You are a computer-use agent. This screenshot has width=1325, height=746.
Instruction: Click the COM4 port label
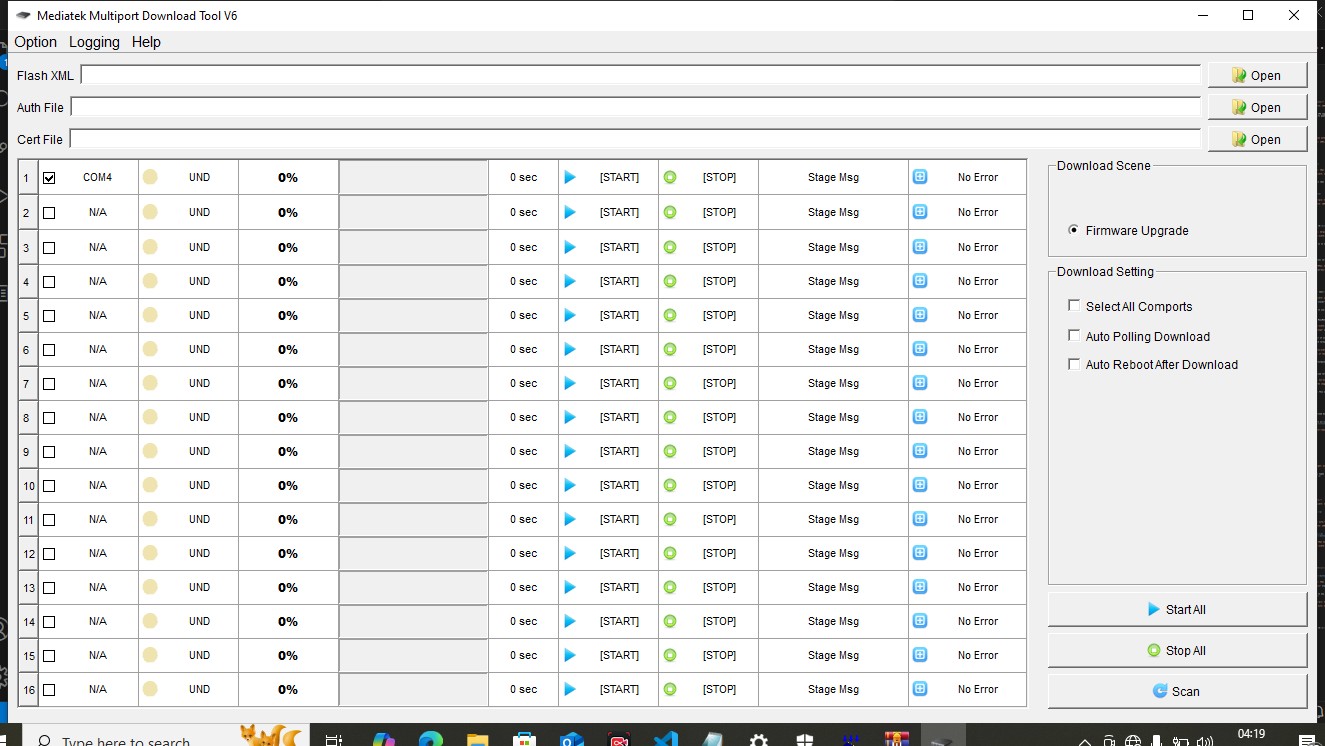[x=97, y=177]
